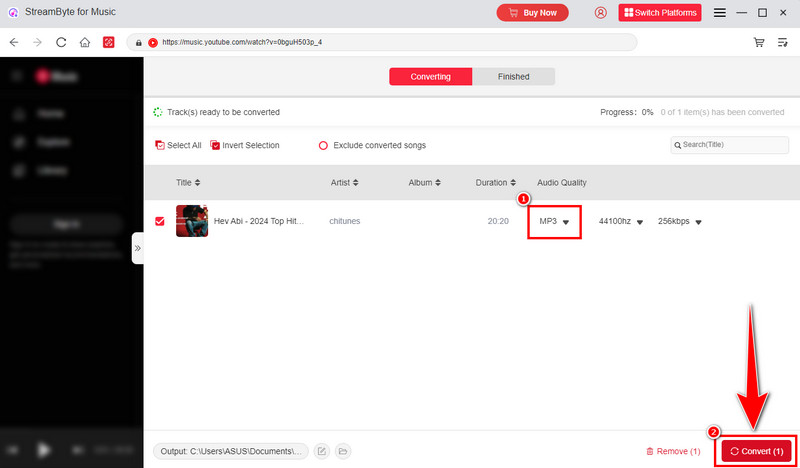Expand the sidebar with double-chevron handle
Viewport: 800px width, 468px height.
(x=137, y=248)
